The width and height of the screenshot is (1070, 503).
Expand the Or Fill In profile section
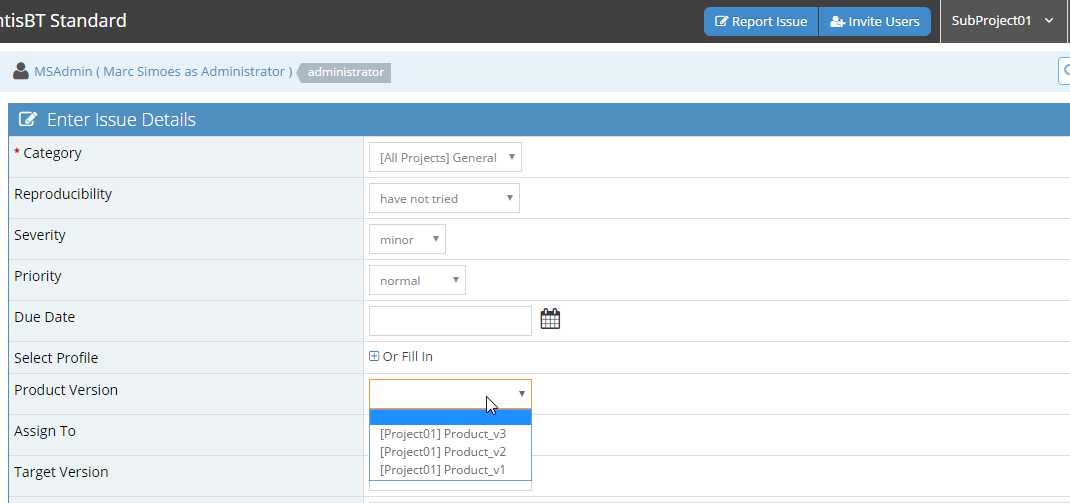click(x=407, y=357)
